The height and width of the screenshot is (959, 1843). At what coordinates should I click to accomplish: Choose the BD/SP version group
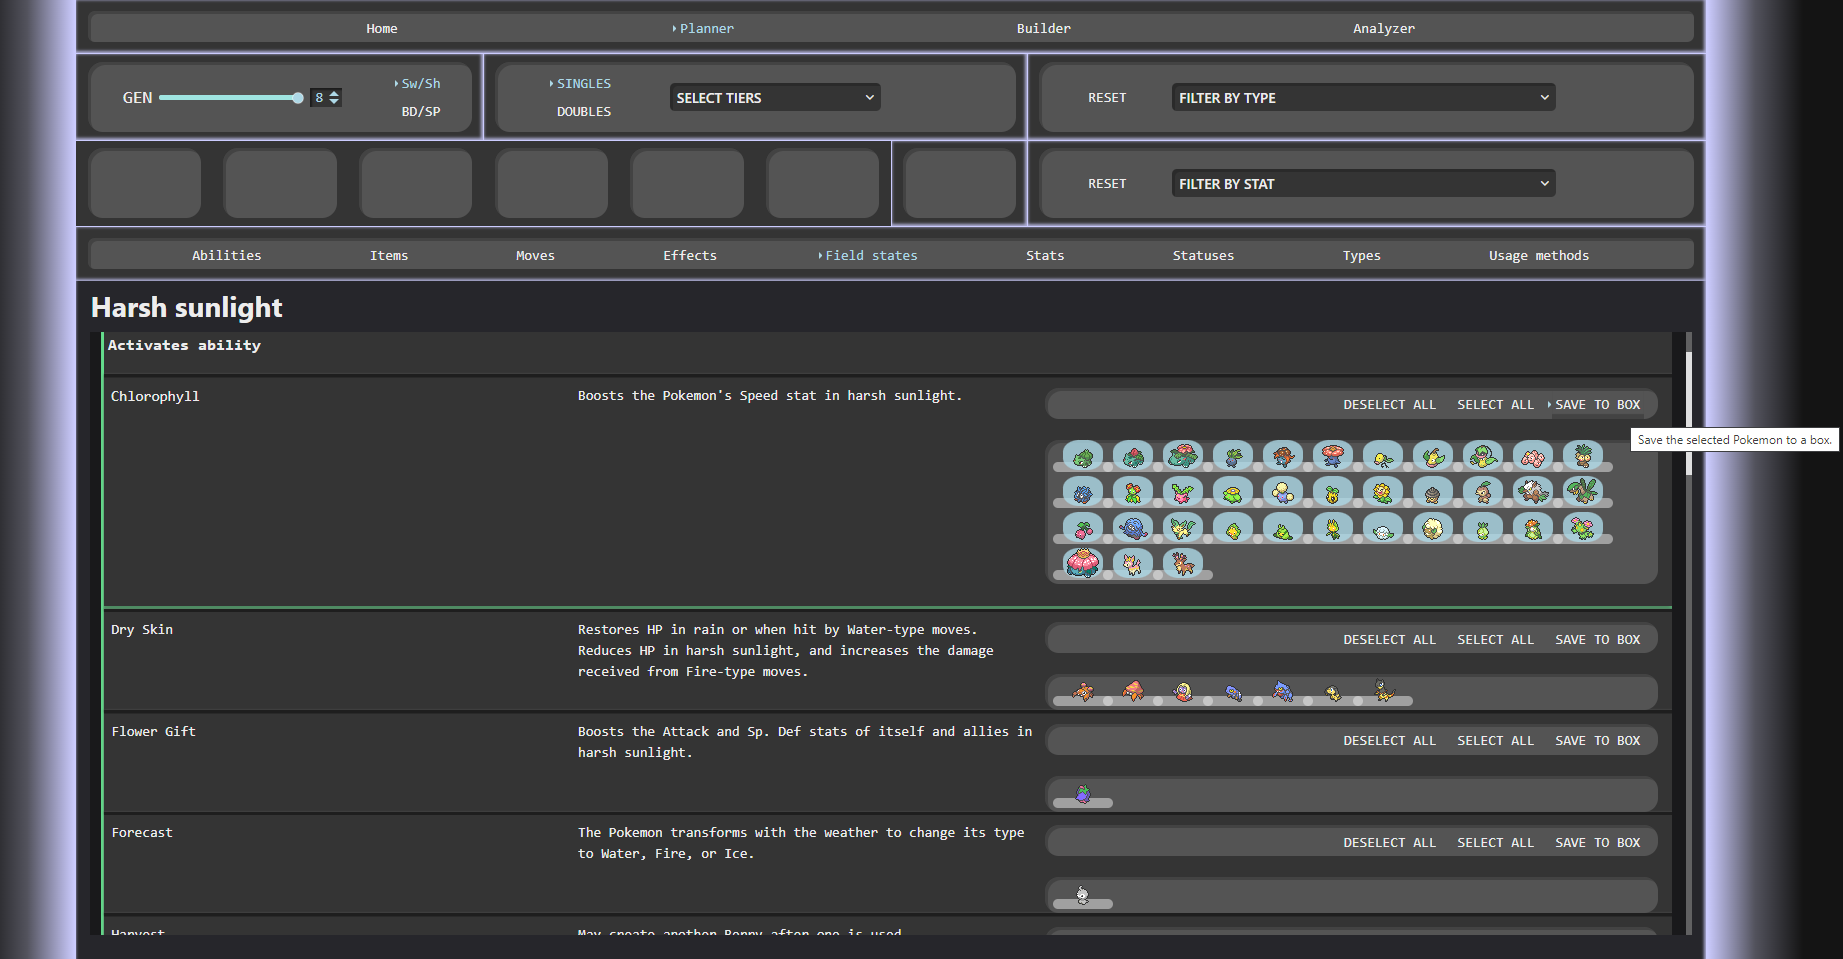(x=421, y=112)
